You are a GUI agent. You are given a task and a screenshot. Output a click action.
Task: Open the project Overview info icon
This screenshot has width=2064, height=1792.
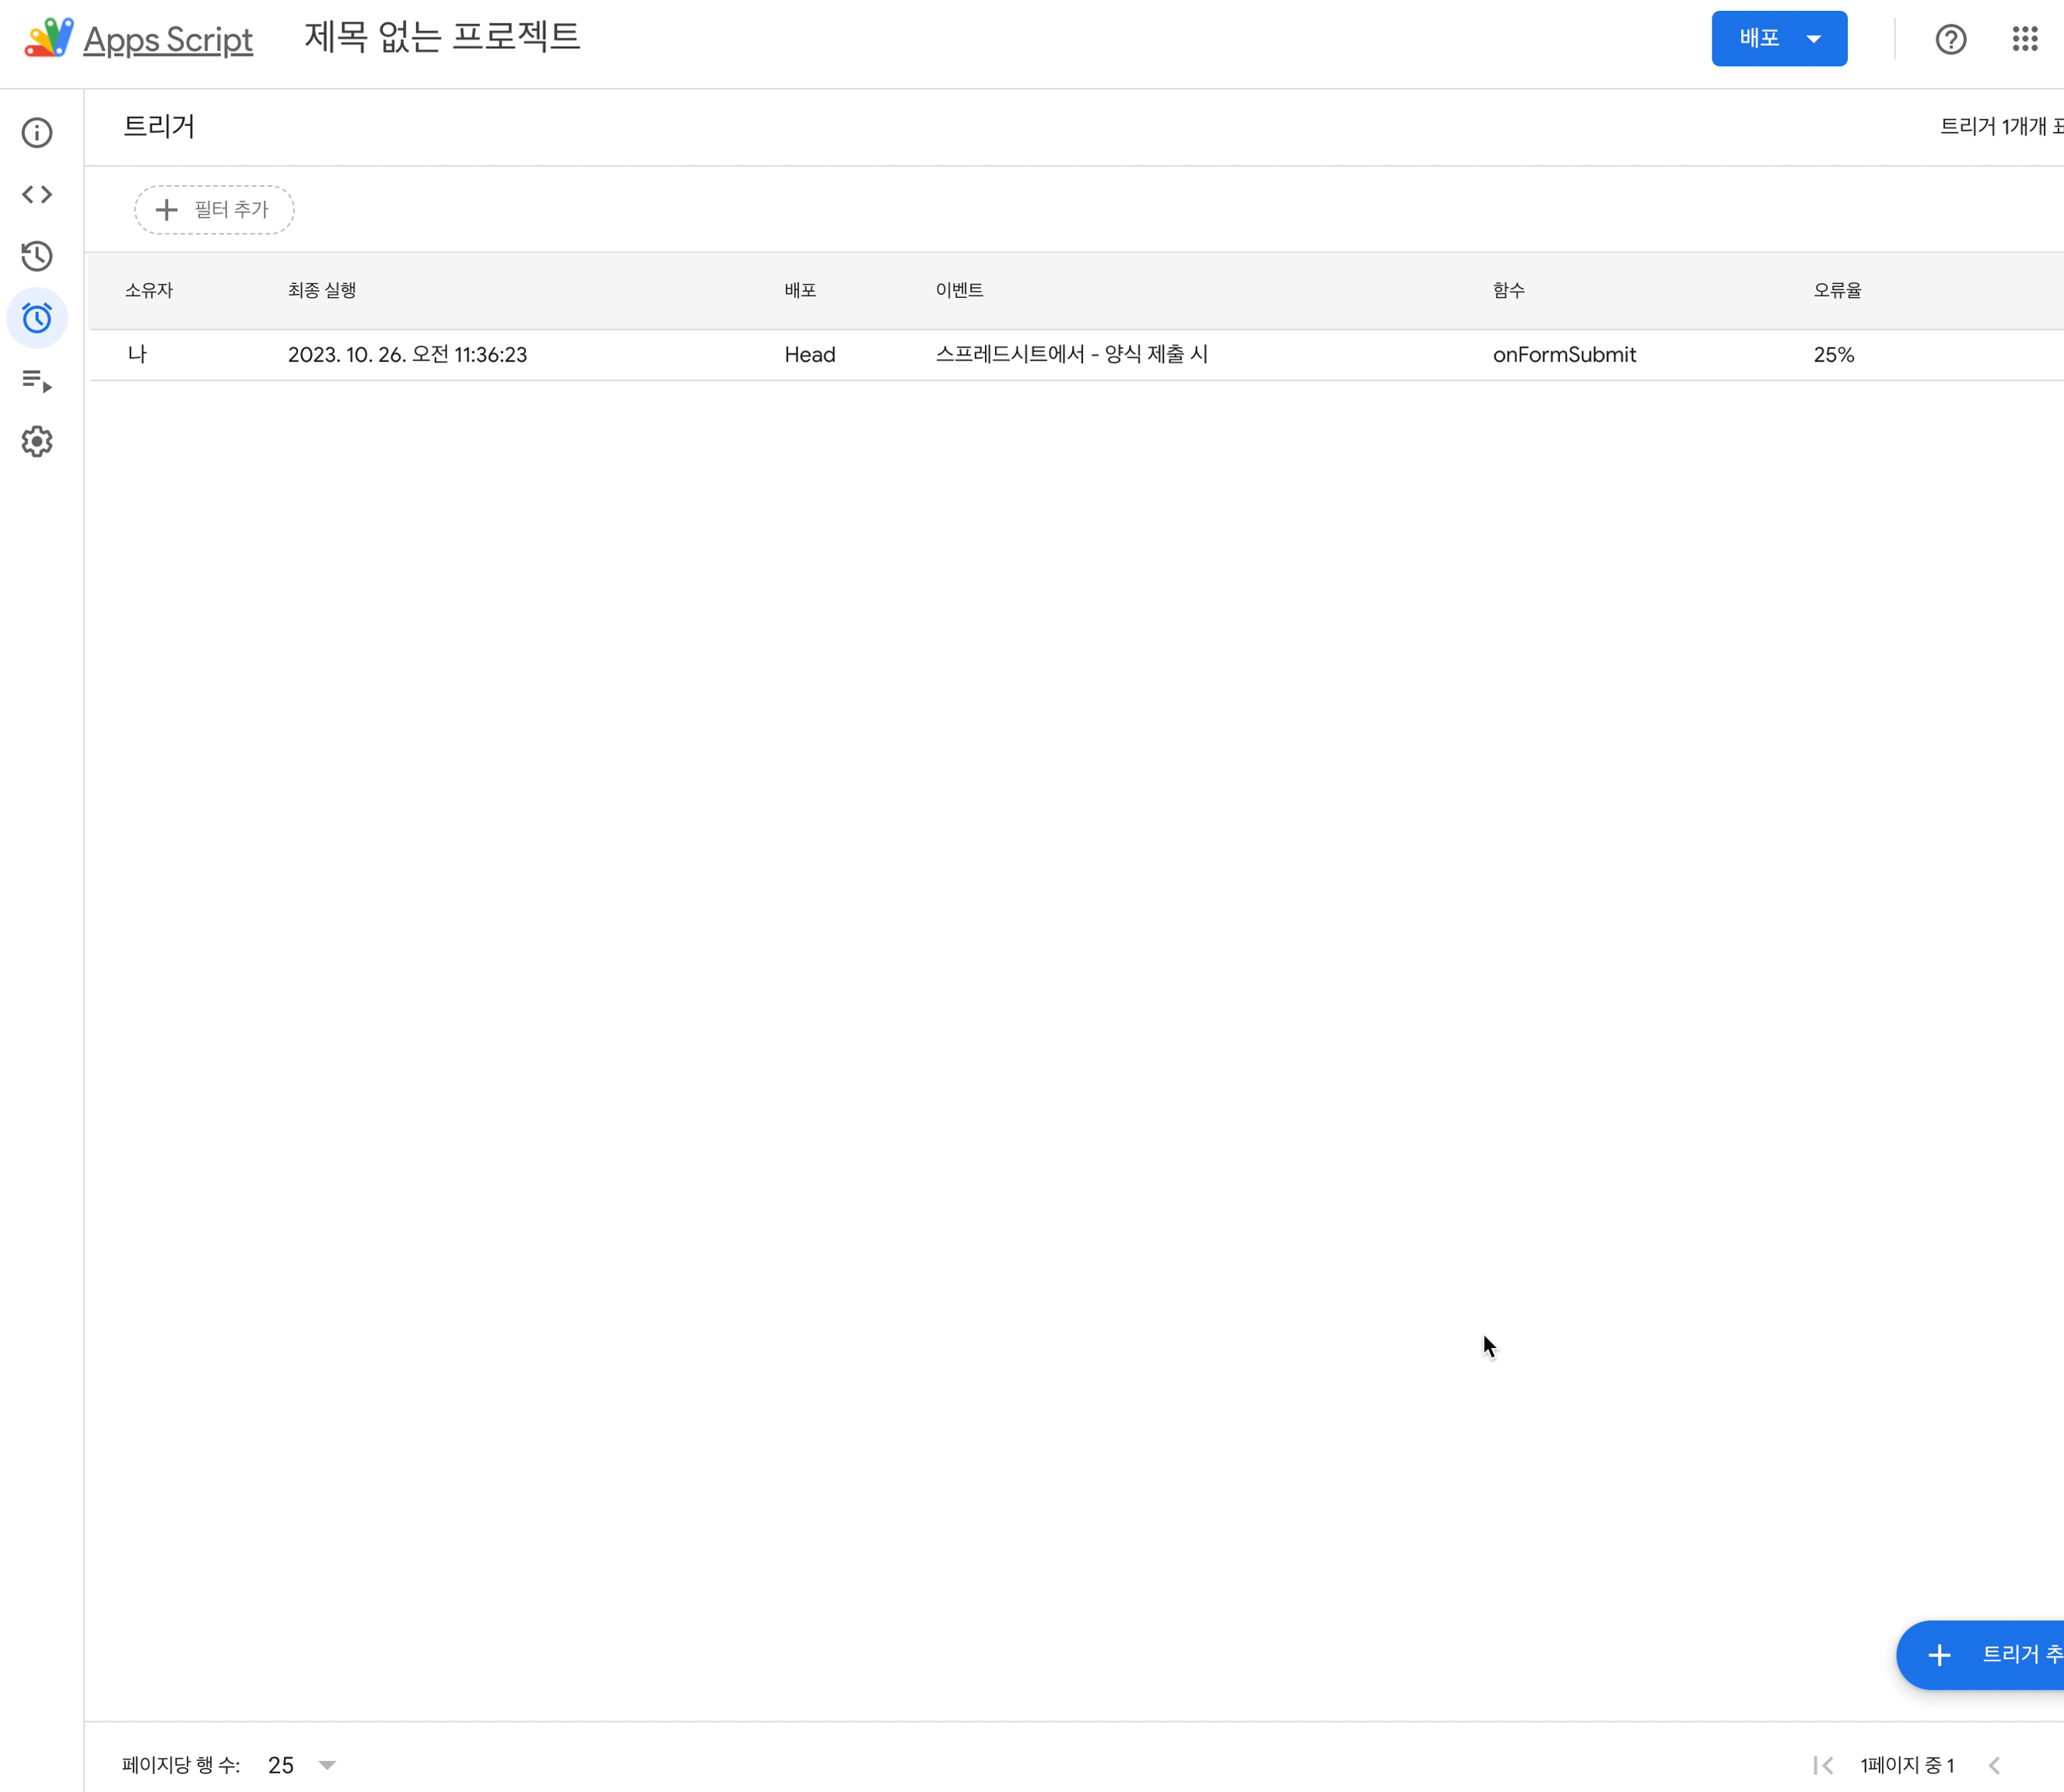click(37, 133)
